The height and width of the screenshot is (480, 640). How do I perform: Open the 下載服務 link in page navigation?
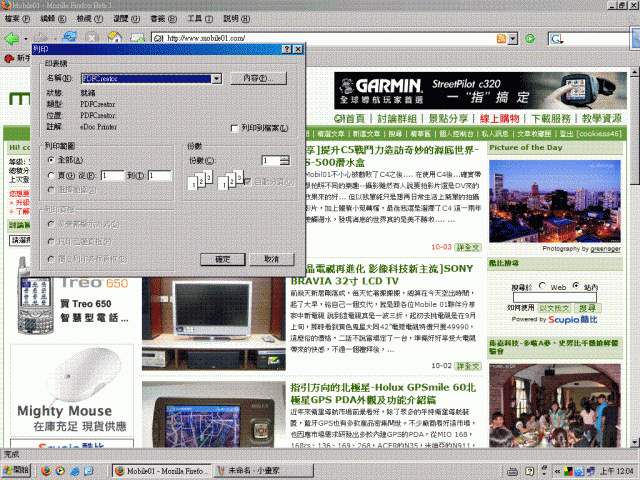click(551, 119)
